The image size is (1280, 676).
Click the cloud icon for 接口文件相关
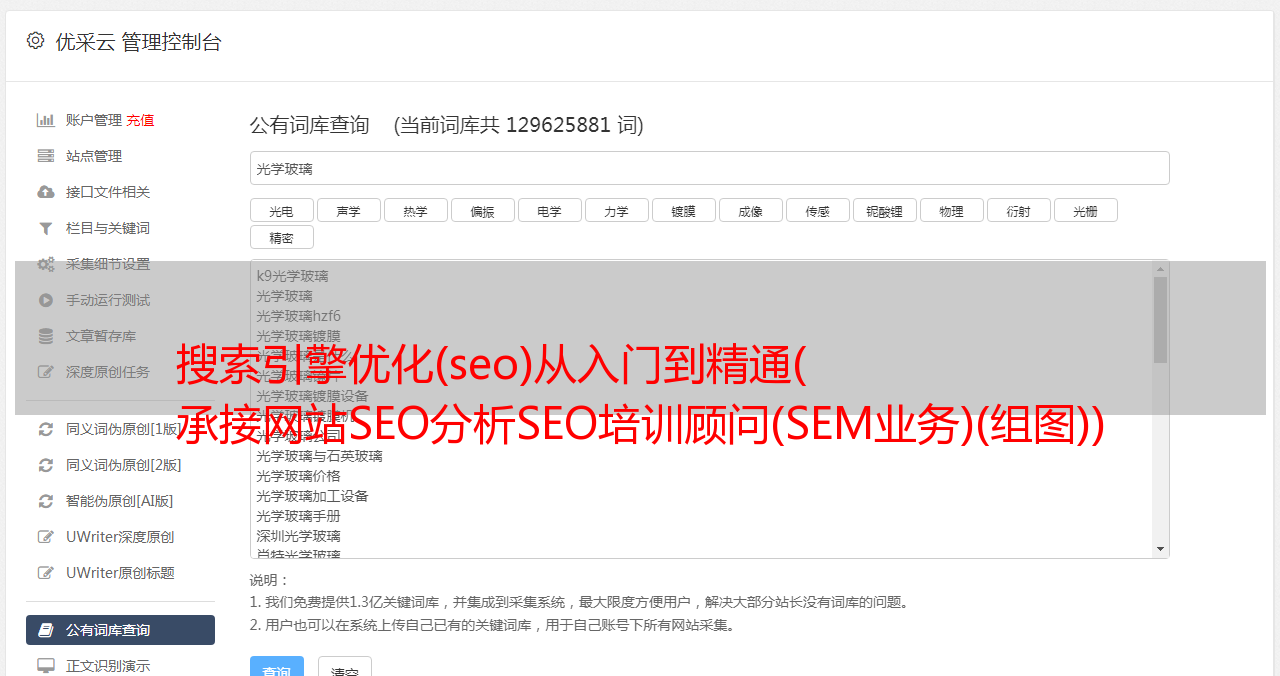point(46,192)
